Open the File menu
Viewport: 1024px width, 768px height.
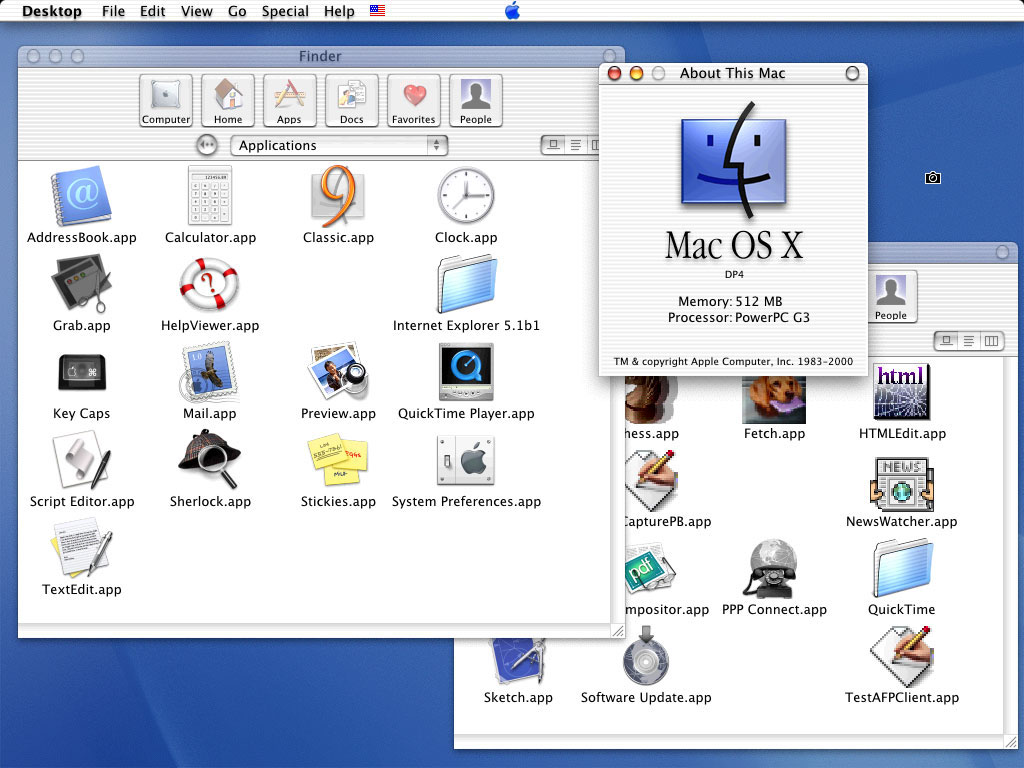(x=113, y=11)
